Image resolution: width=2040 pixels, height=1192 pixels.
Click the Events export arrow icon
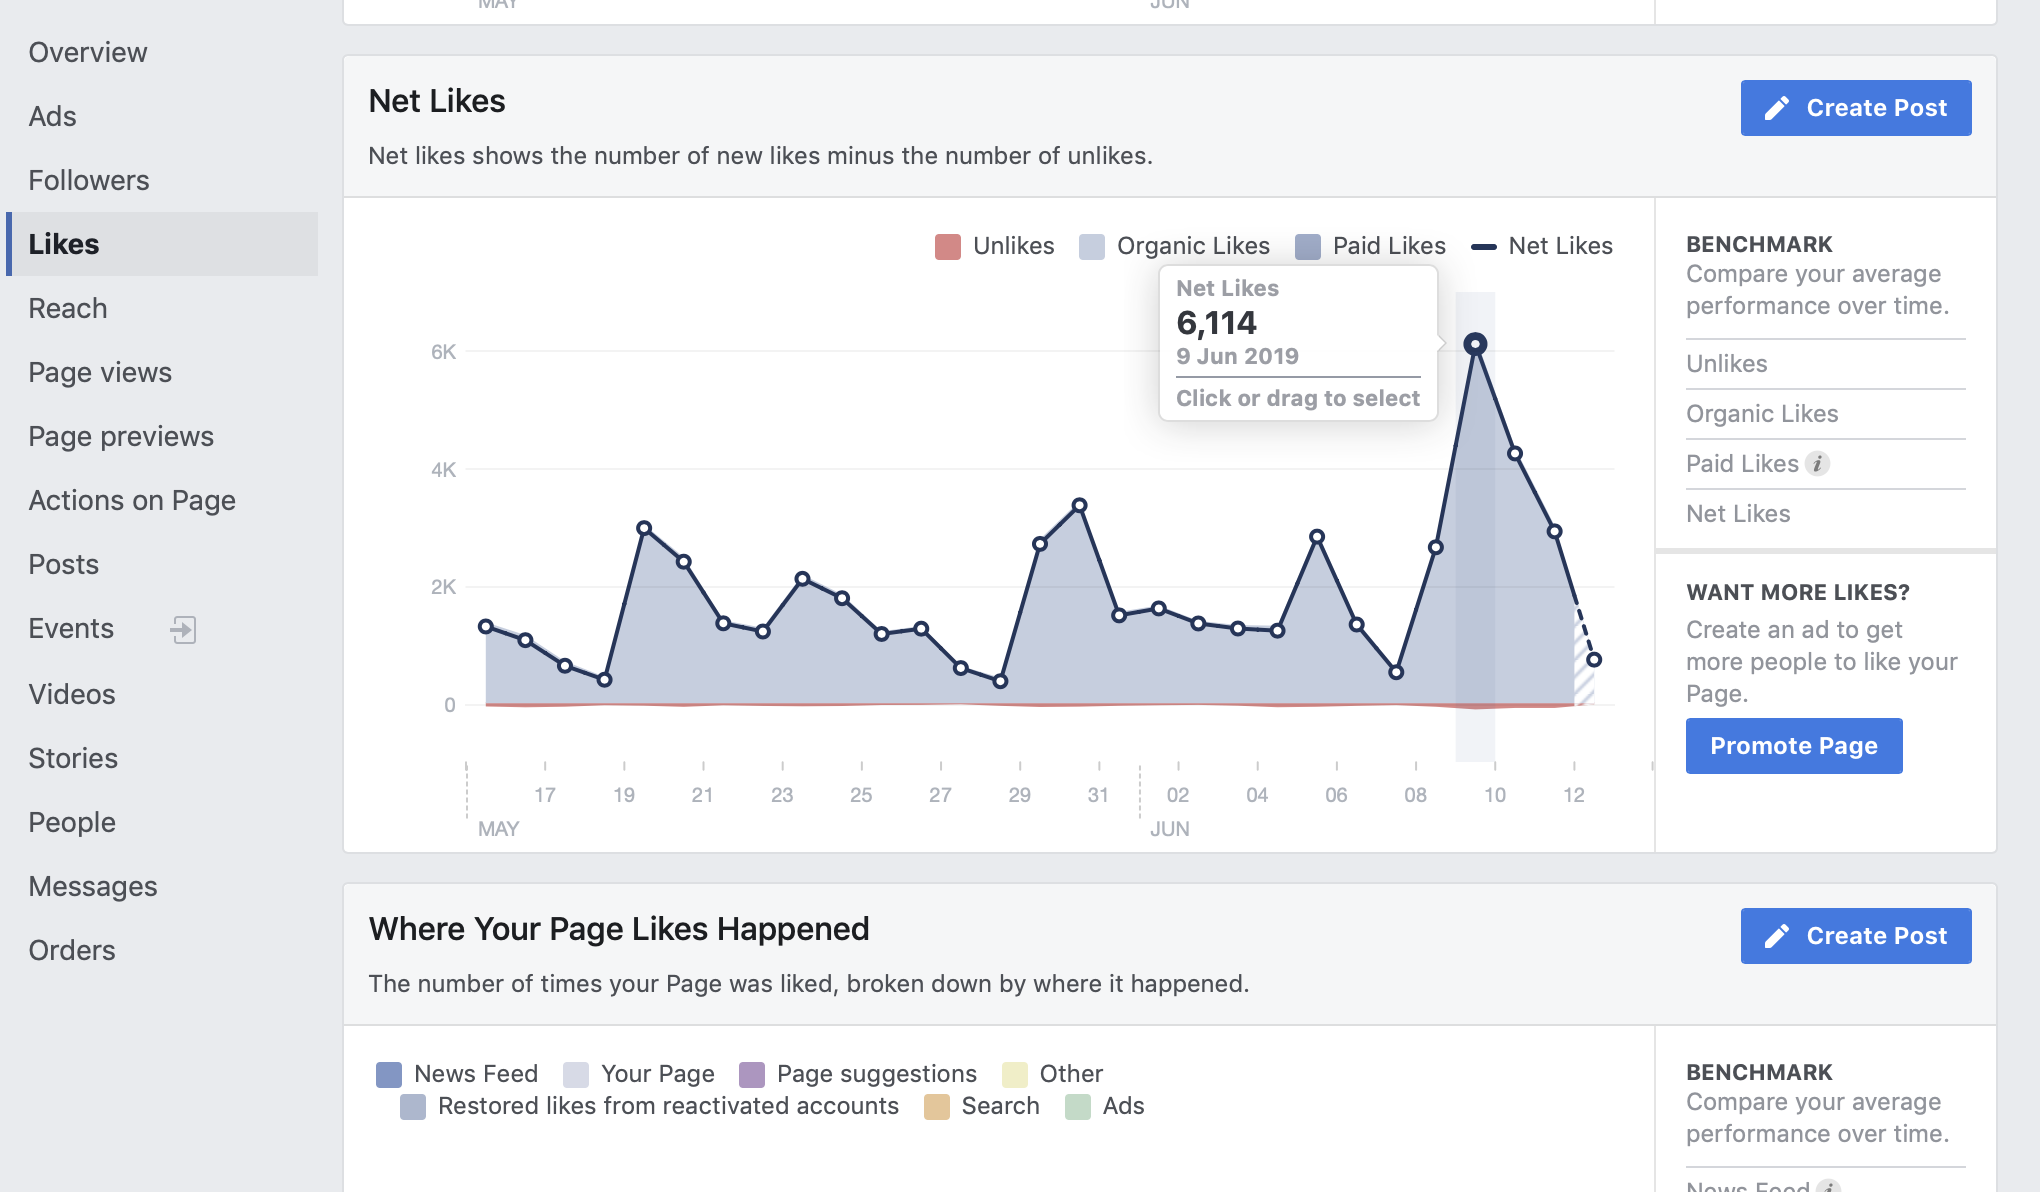coord(183,629)
